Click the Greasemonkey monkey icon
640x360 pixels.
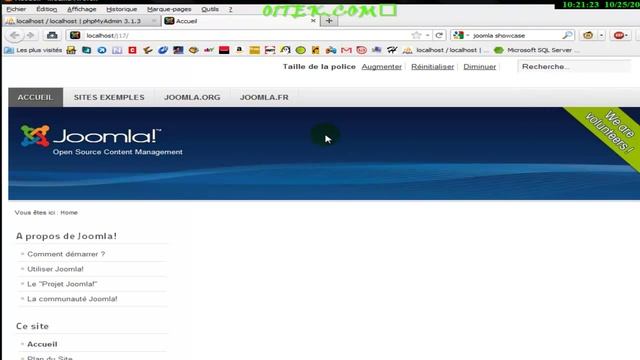coord(588,36)
